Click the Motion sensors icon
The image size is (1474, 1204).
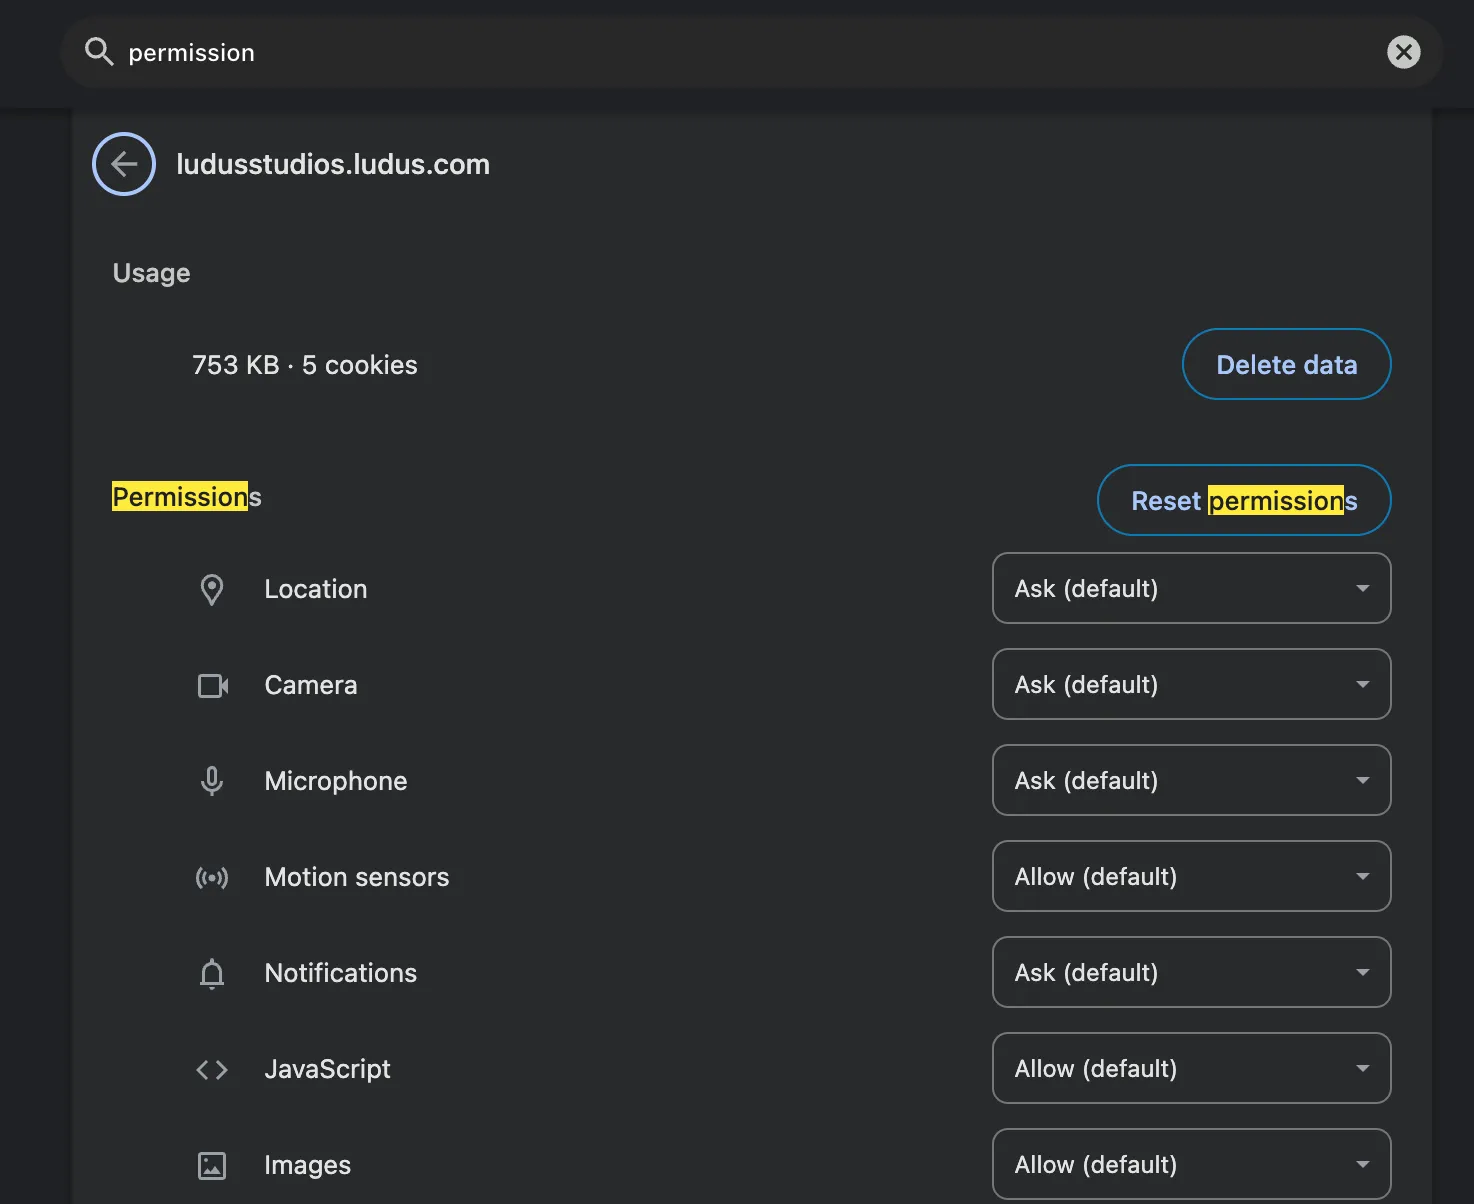click(212, 877)
